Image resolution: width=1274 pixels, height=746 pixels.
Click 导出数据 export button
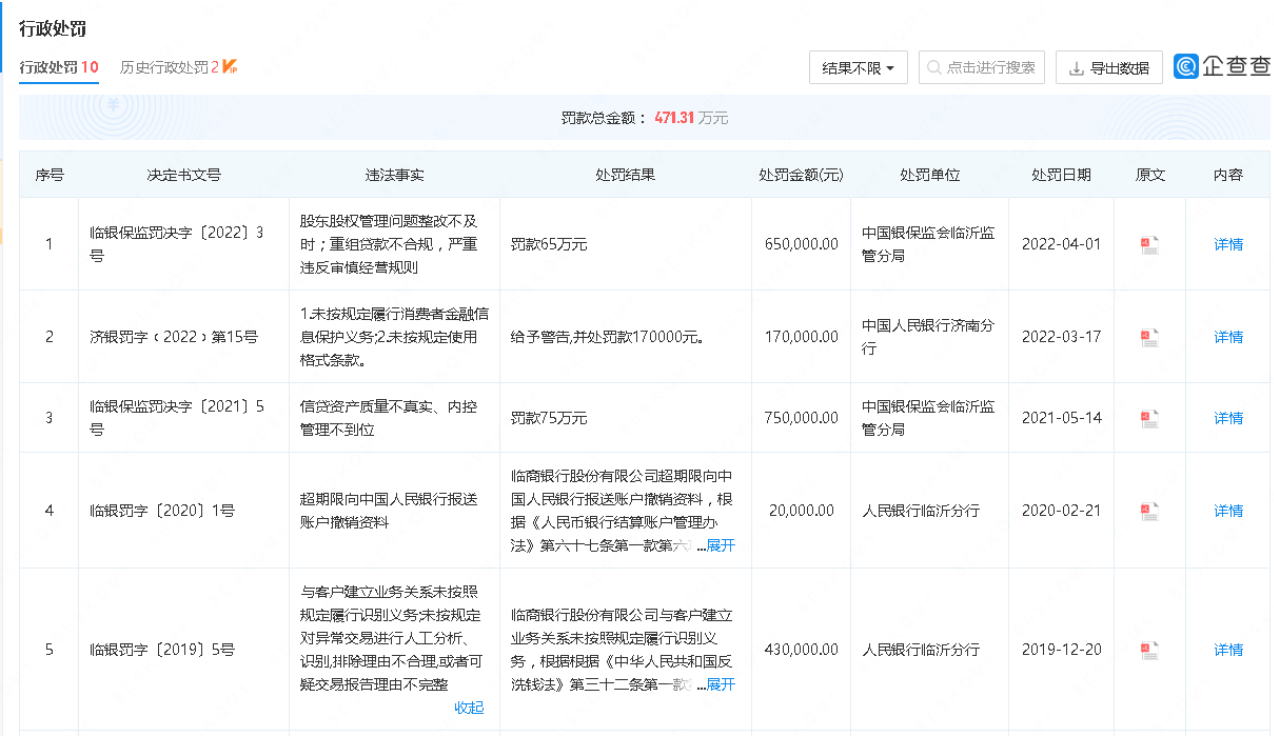1109,68
